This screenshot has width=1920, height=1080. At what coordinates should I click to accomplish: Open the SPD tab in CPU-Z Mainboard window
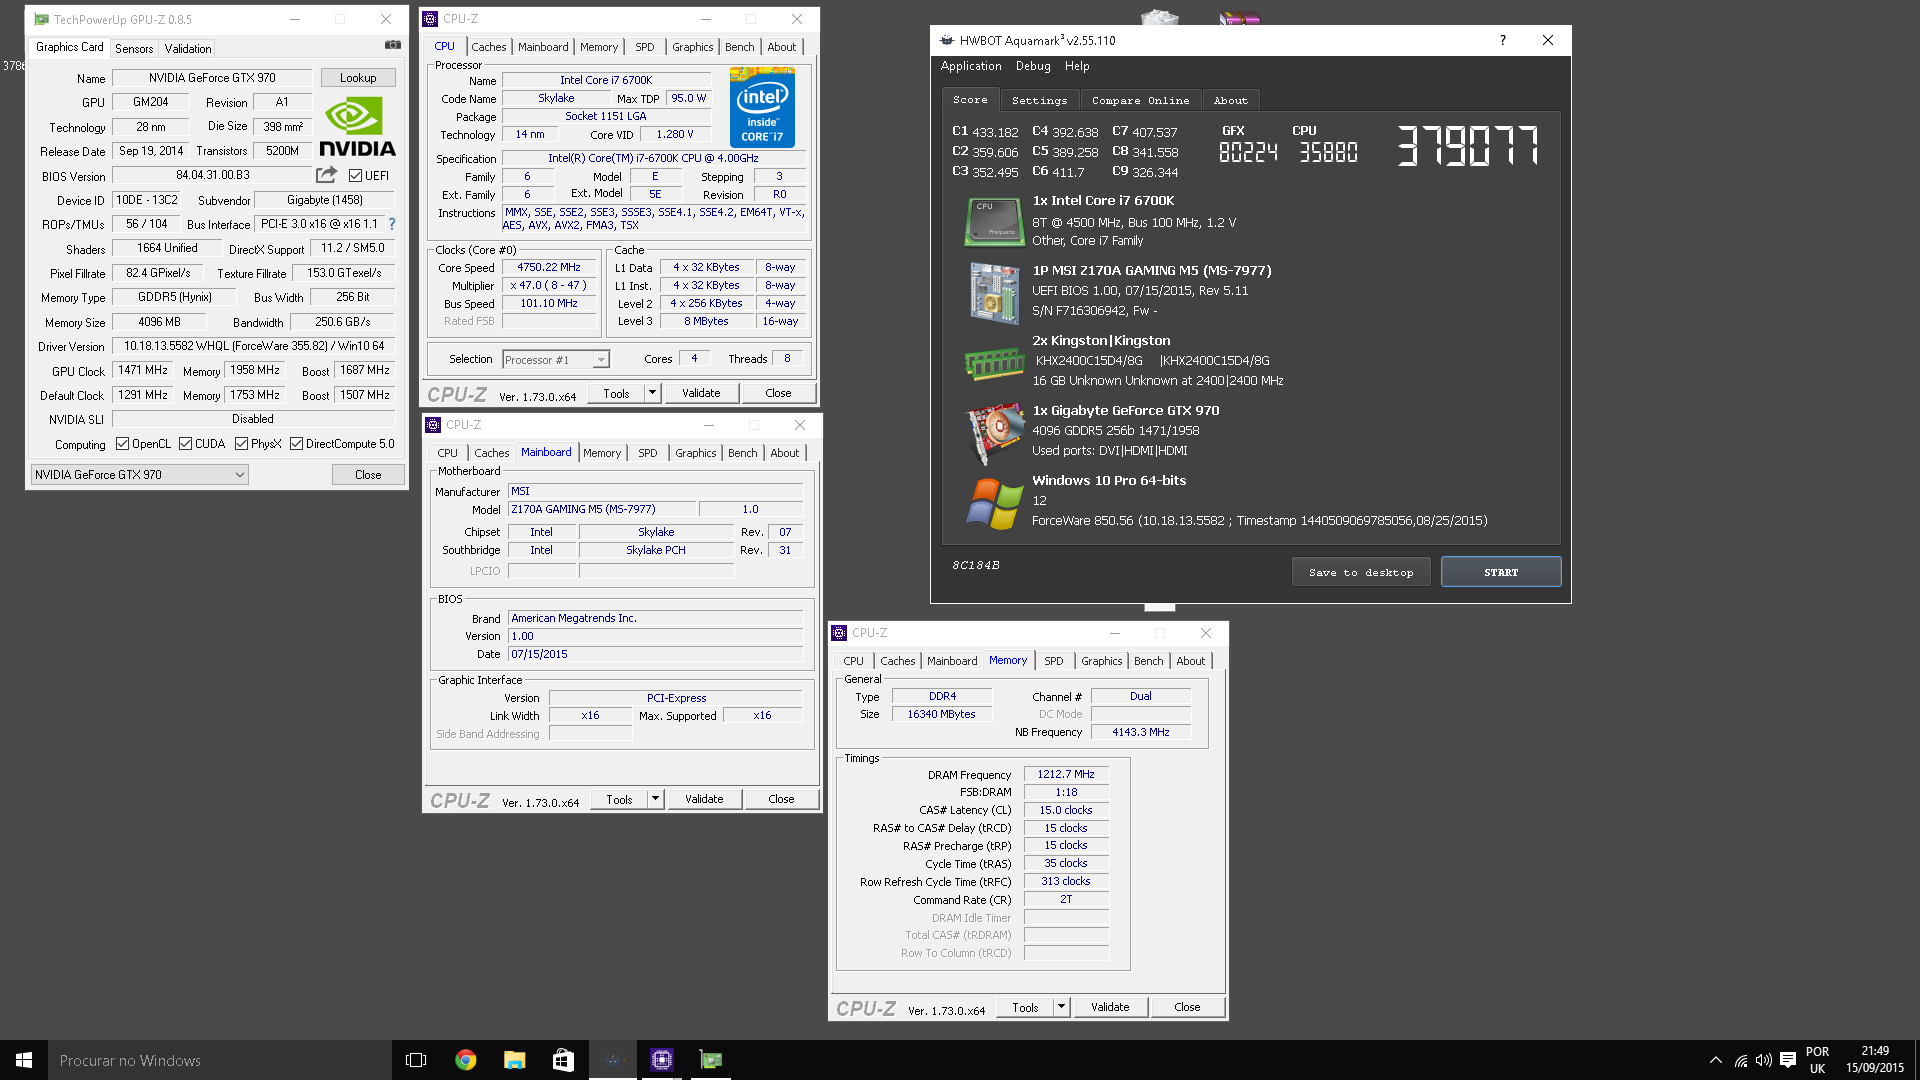(x=648, y=453)
